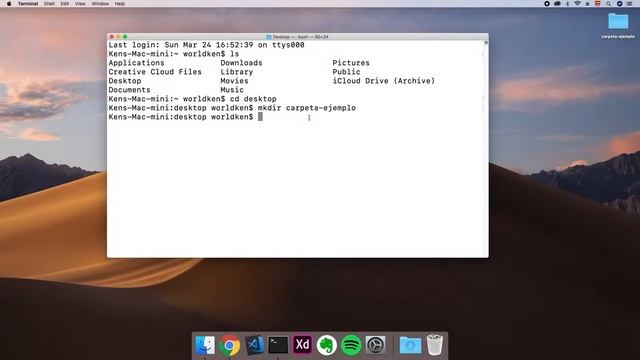This screenshot has width=640, height=360.
Task: Open the Terminal application menu
Action: click(28, 4)
